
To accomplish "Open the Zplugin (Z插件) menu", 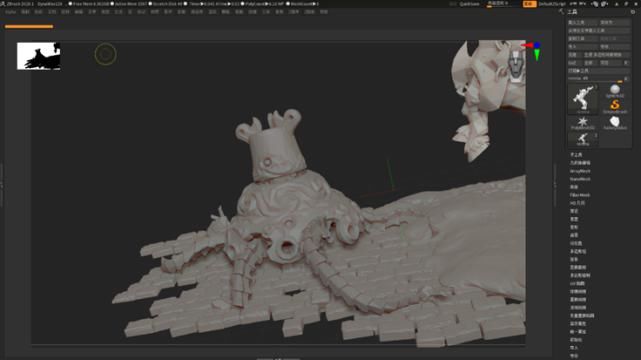I will [294, 12].
